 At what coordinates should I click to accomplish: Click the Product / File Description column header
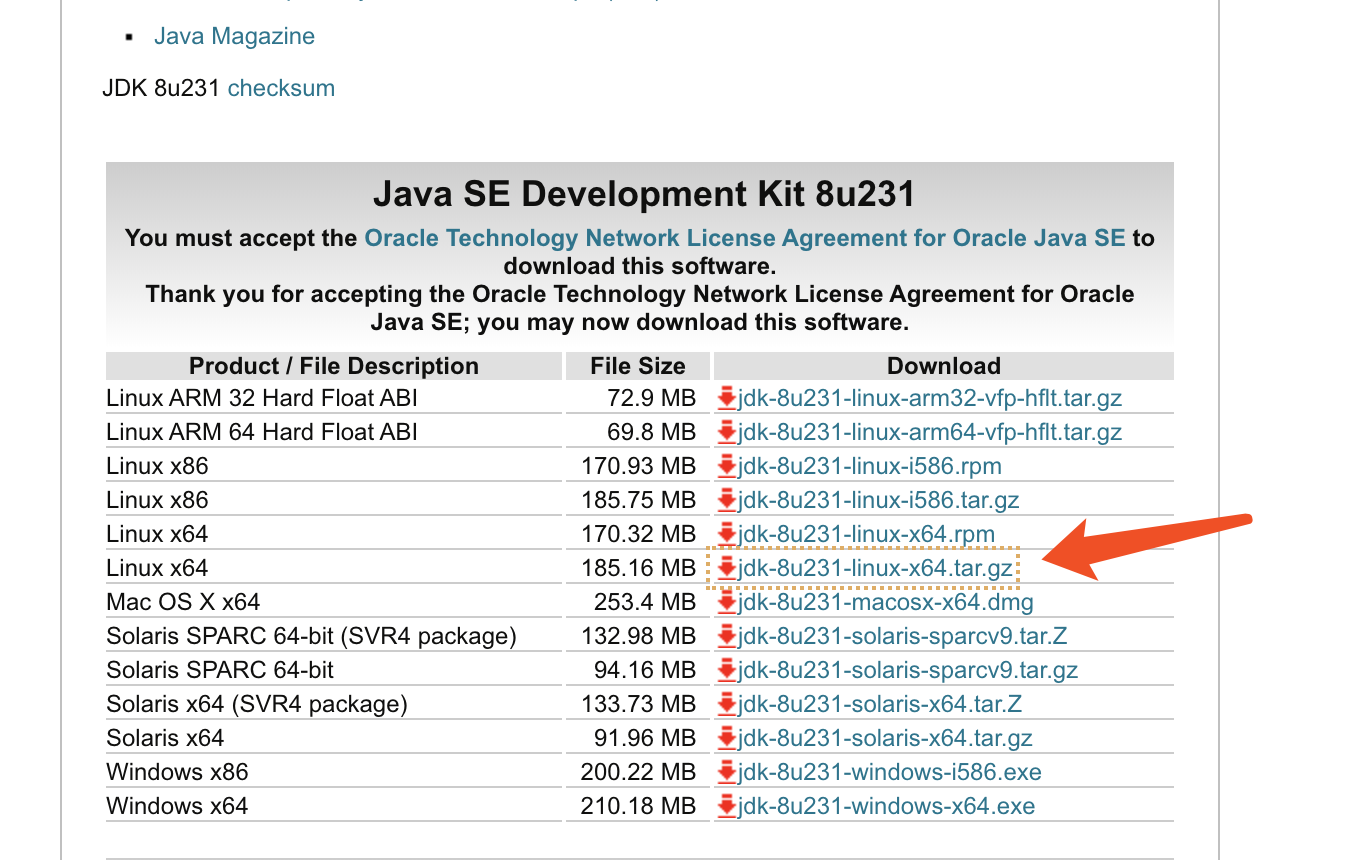click(x=333, y=365)
